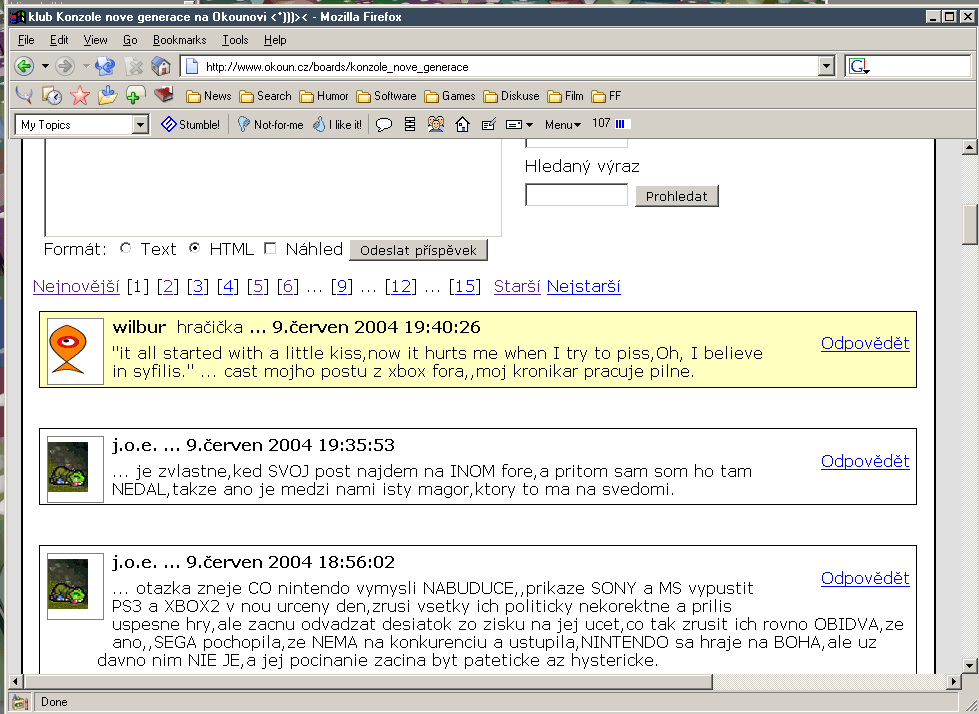This screenshot has width=979, height=714.
Task: Open the StumbleUpon Menu dropdown
Action: 563,124
